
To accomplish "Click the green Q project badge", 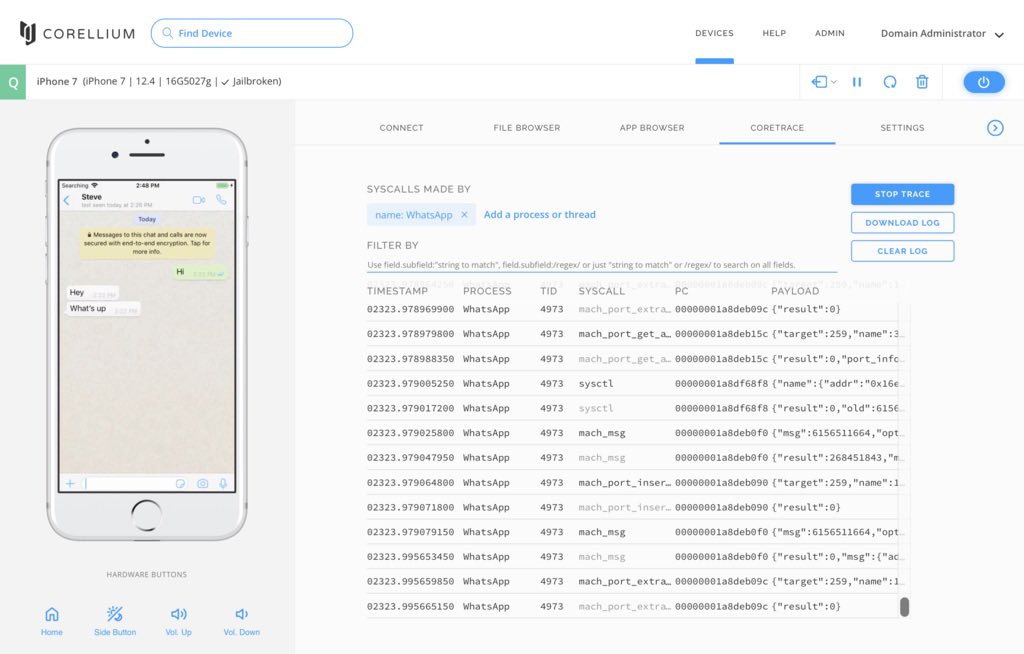I will 13,82.
